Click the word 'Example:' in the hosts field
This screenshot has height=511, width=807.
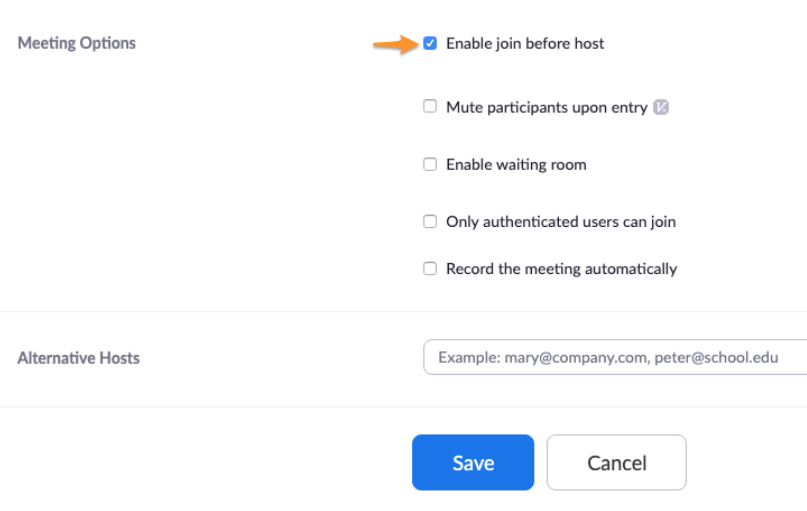[467, 357]
